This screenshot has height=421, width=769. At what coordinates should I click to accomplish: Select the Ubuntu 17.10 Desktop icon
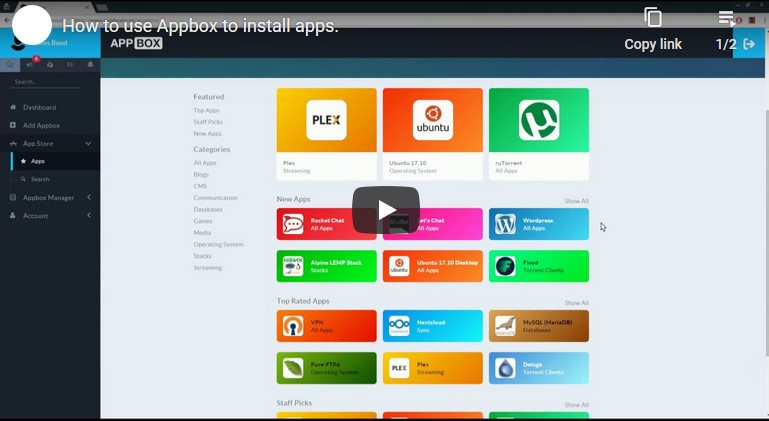(399, 266)
